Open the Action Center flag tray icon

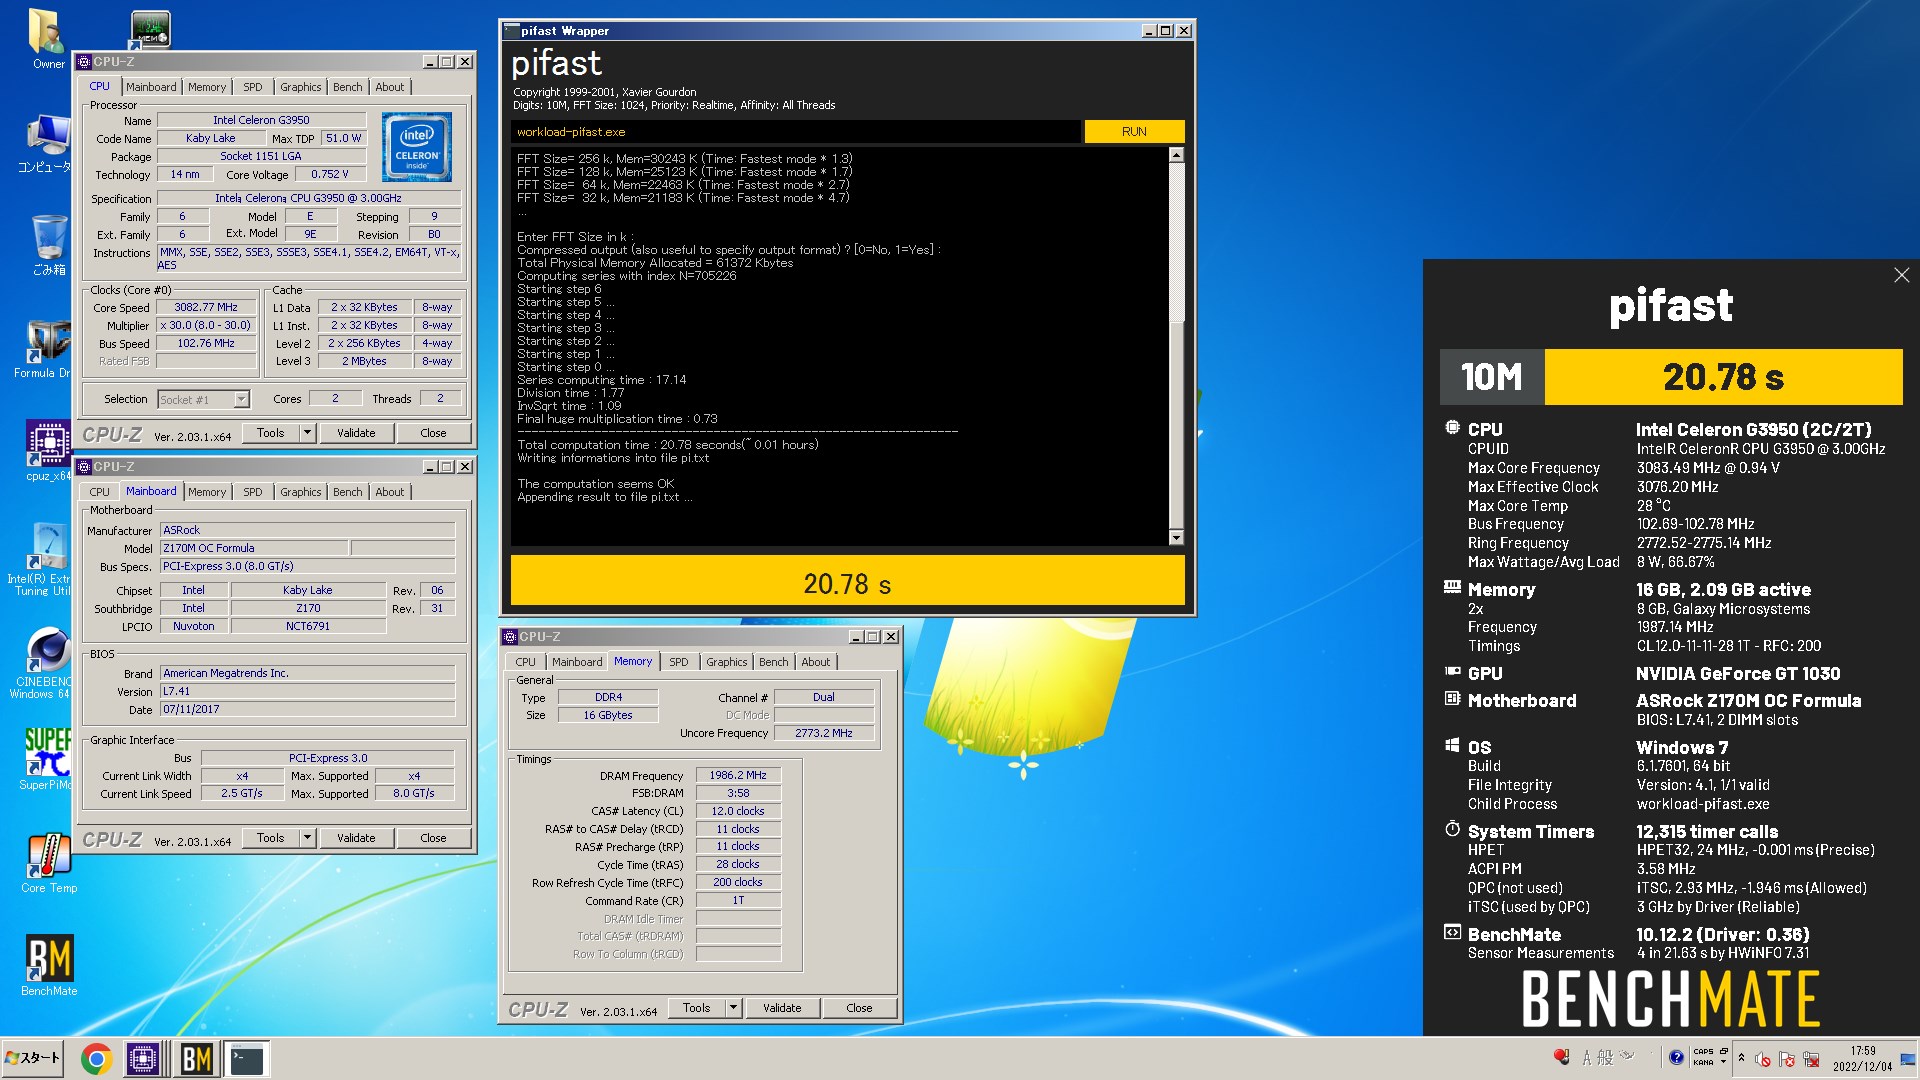pyautogui.click(x=1787, y=1059)
